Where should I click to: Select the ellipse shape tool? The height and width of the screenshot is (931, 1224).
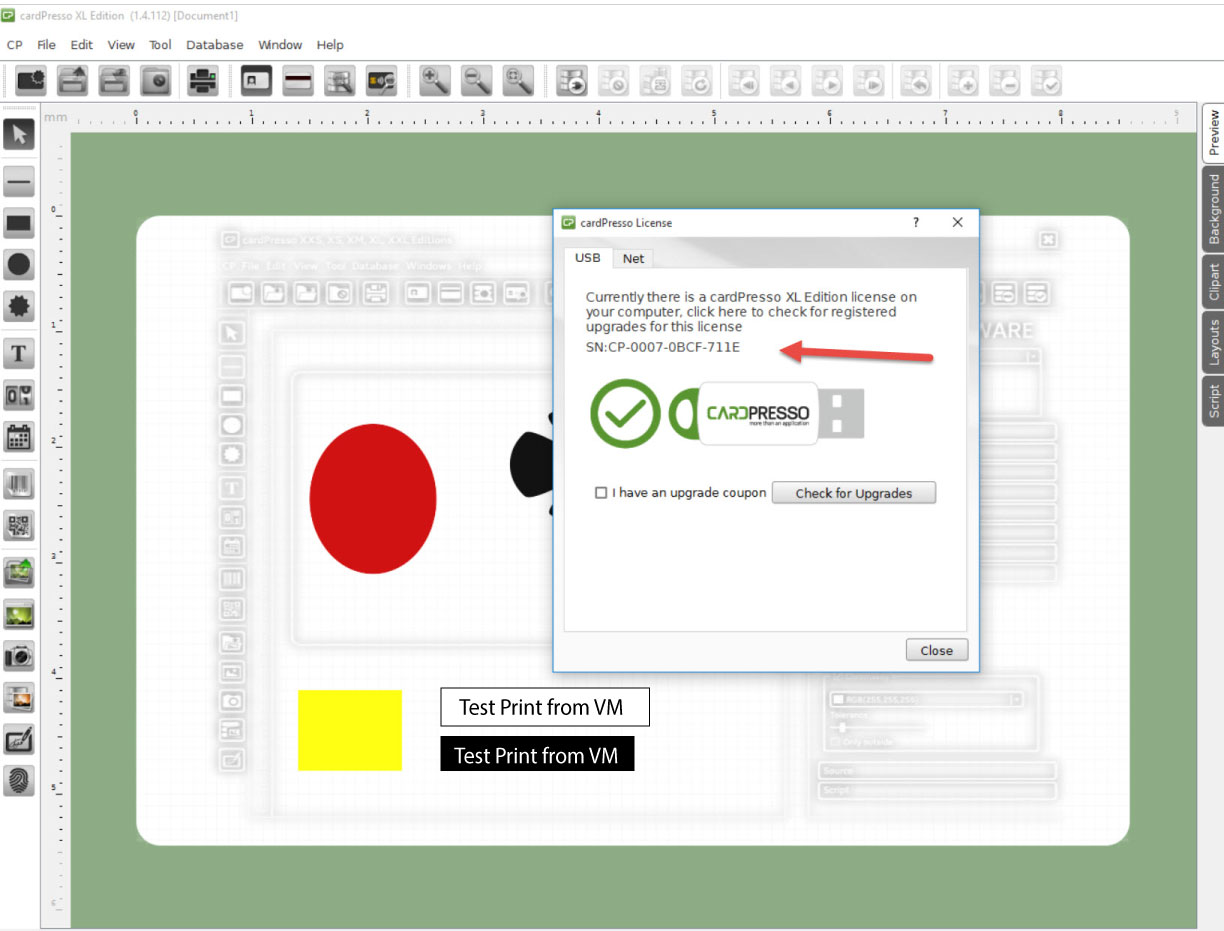click(x=19, y=265)
